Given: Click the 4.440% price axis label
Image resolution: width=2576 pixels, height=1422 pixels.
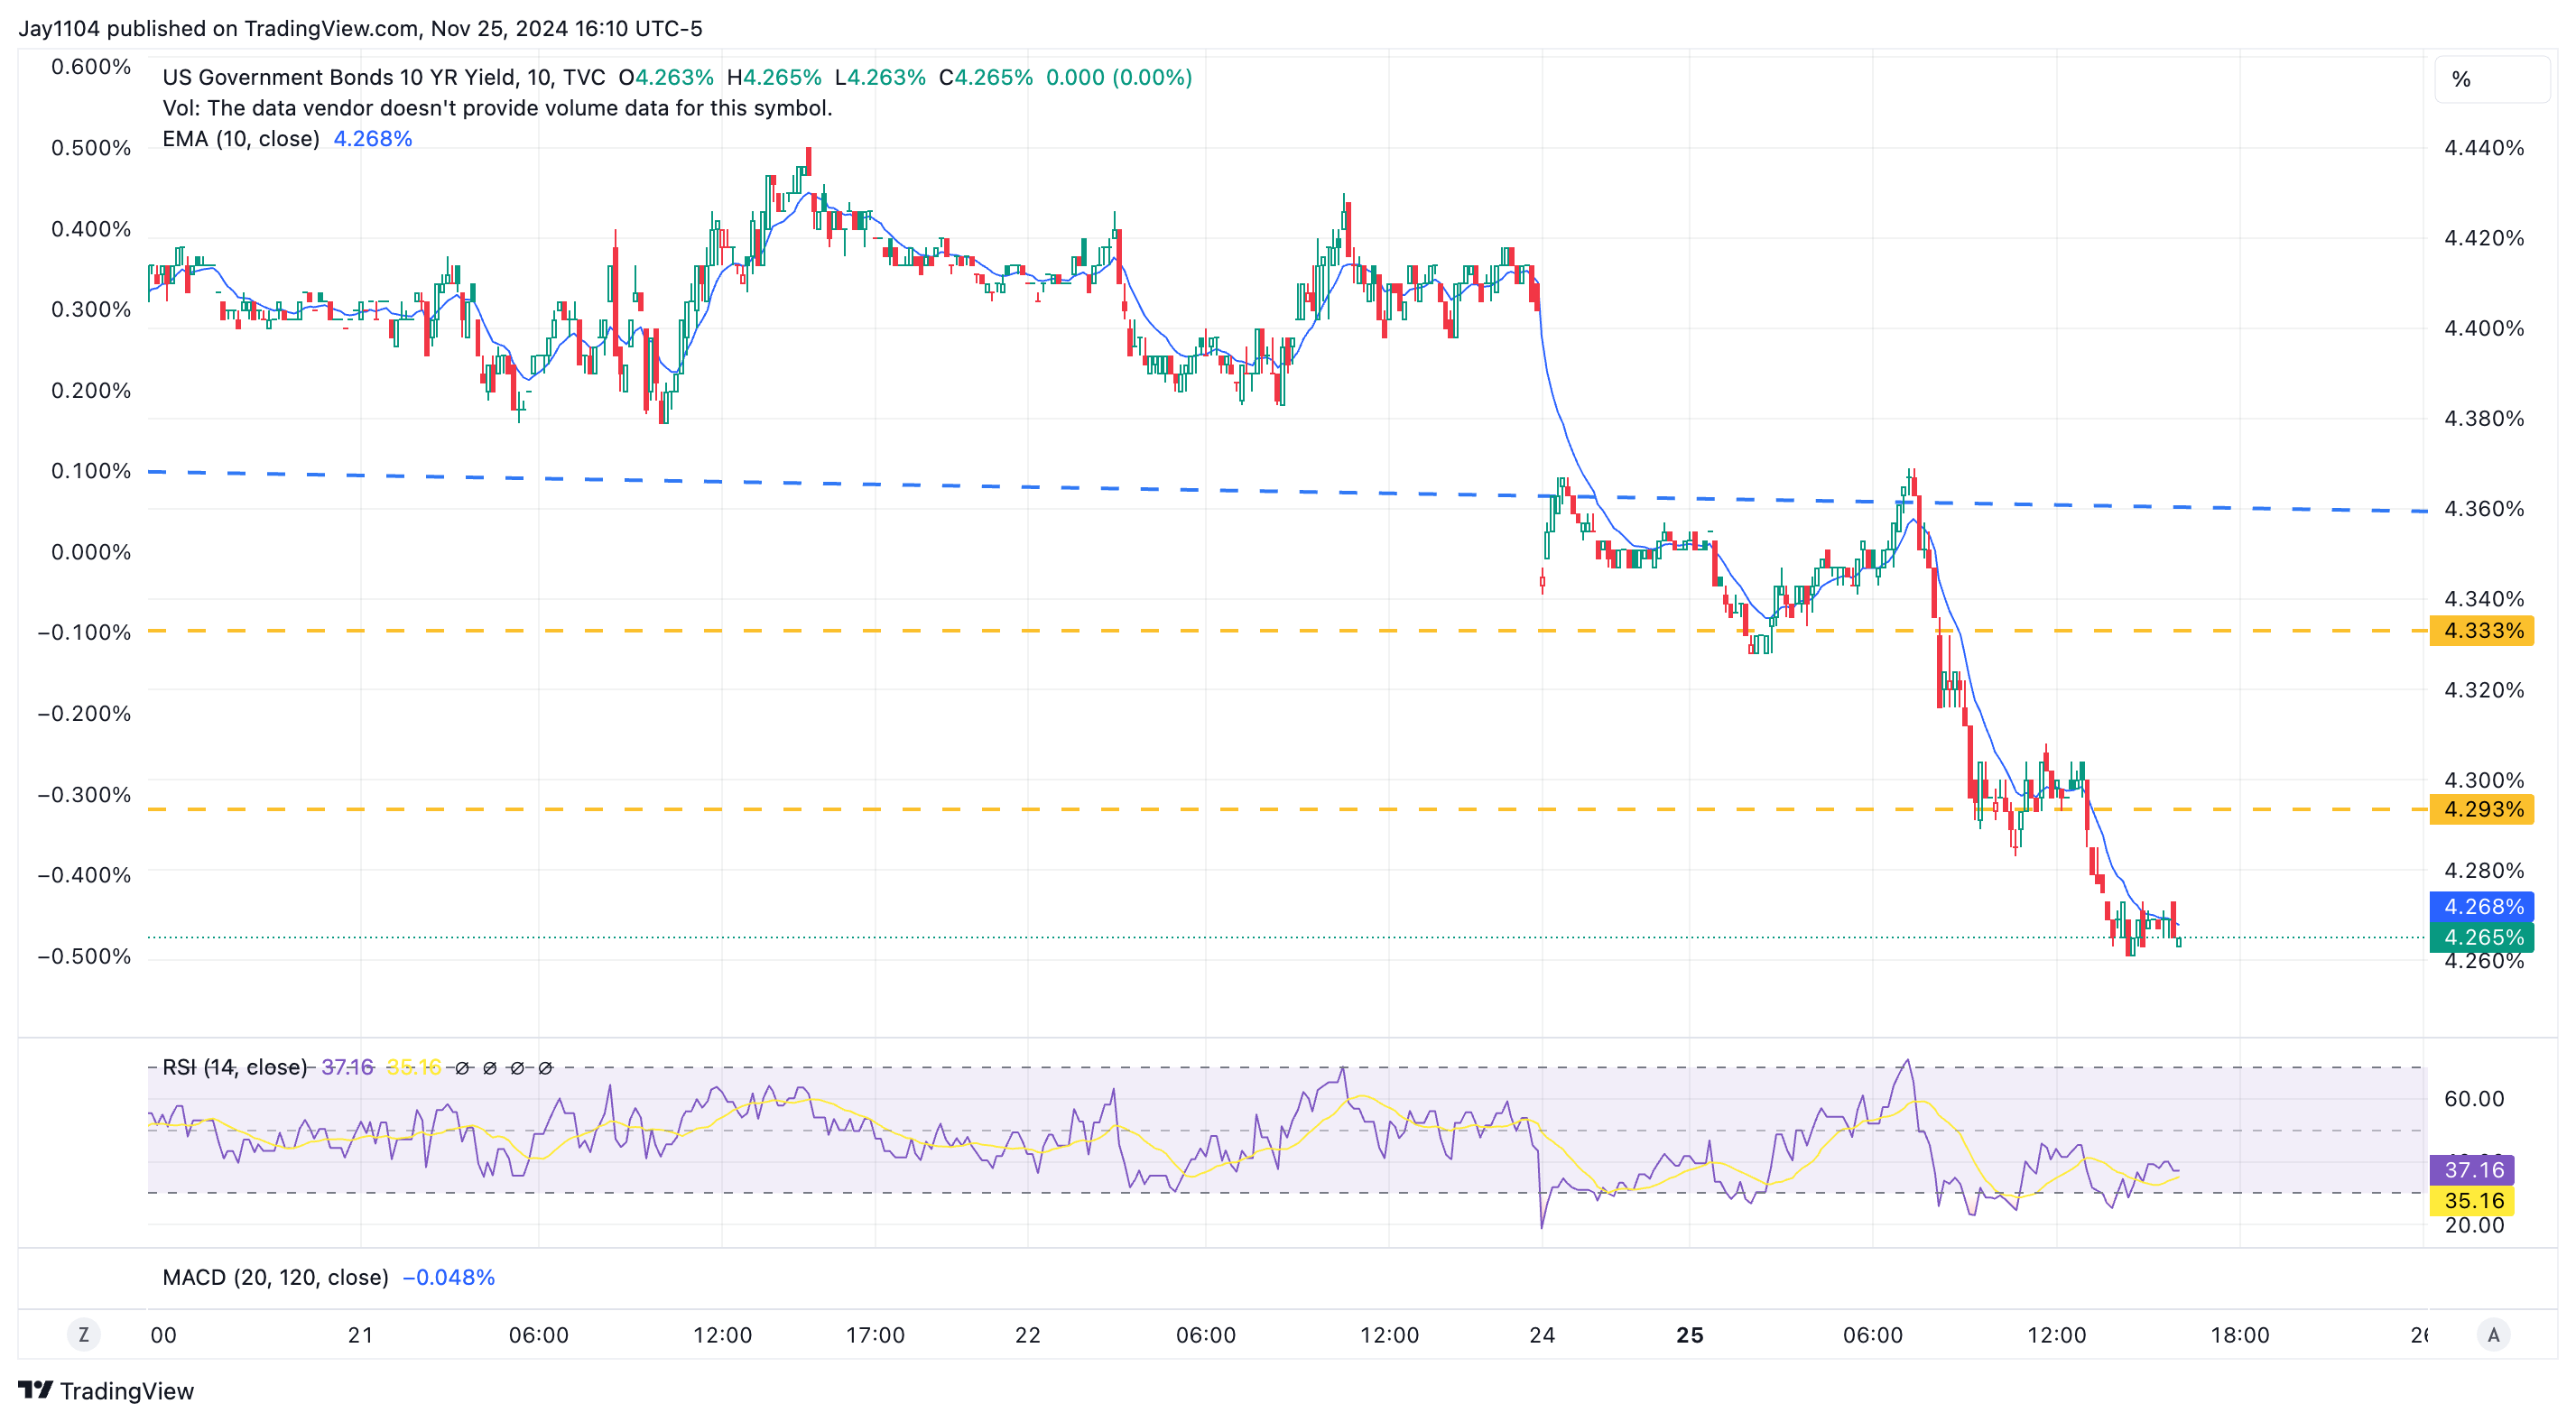Looking at the screenshot, I should click(x=2483, y=148).
